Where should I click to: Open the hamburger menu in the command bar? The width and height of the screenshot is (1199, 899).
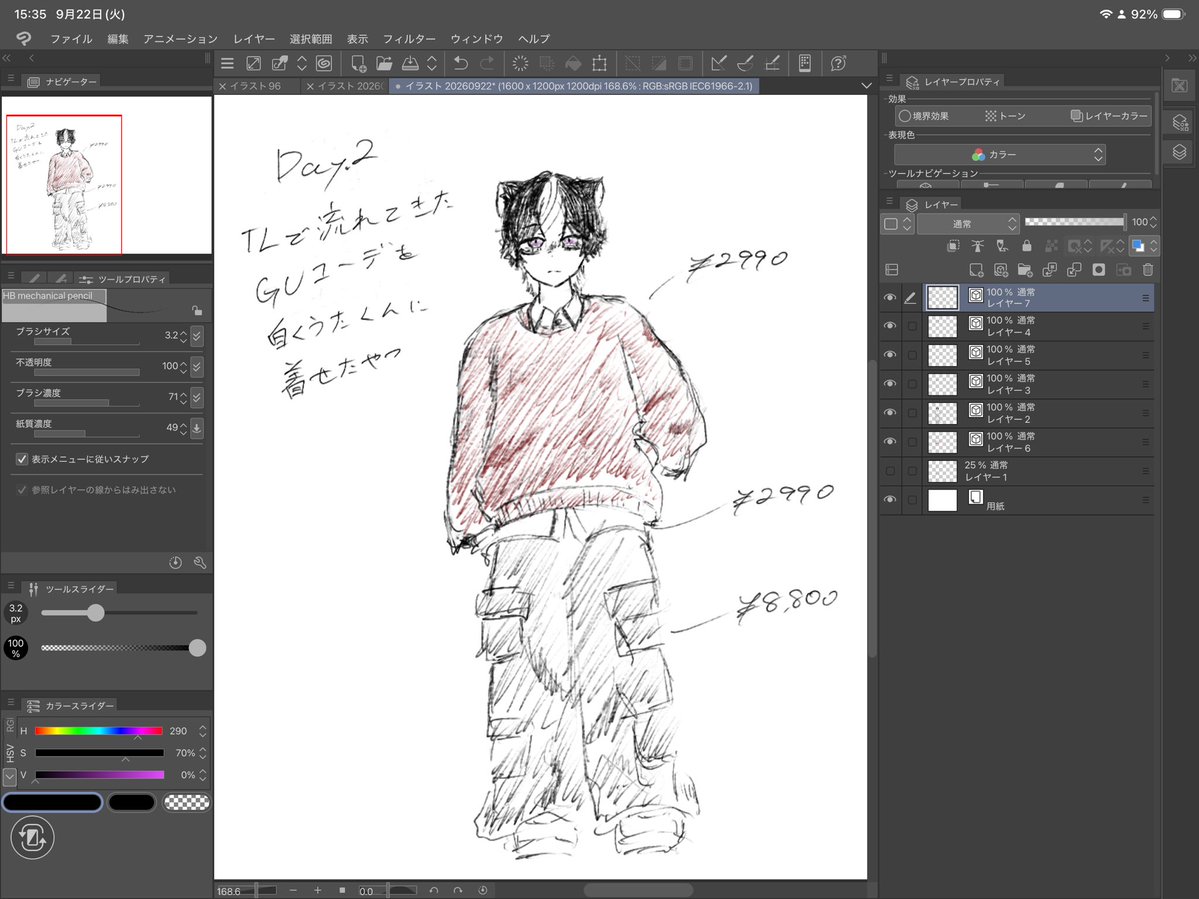point(227,63)
